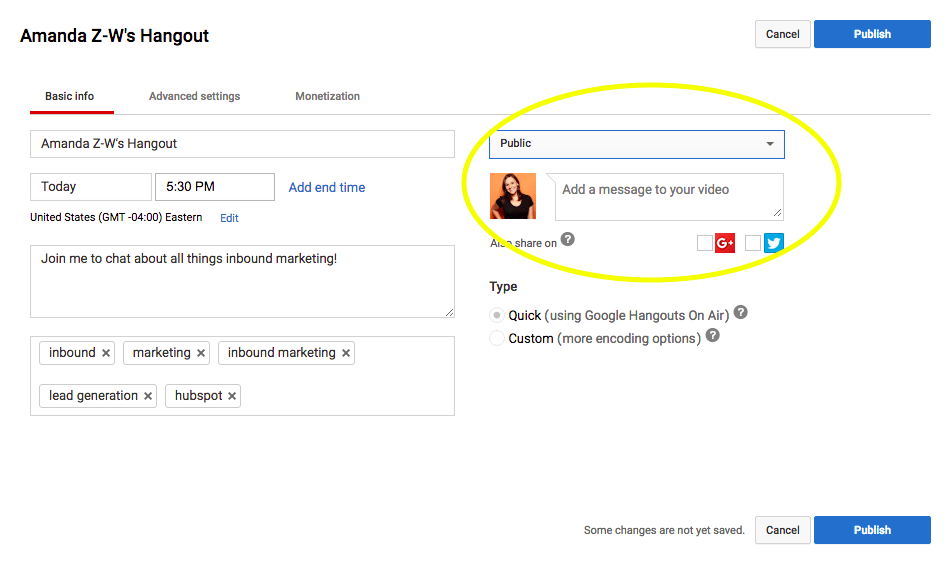Click the event title input field

click(x=242, y=144)
